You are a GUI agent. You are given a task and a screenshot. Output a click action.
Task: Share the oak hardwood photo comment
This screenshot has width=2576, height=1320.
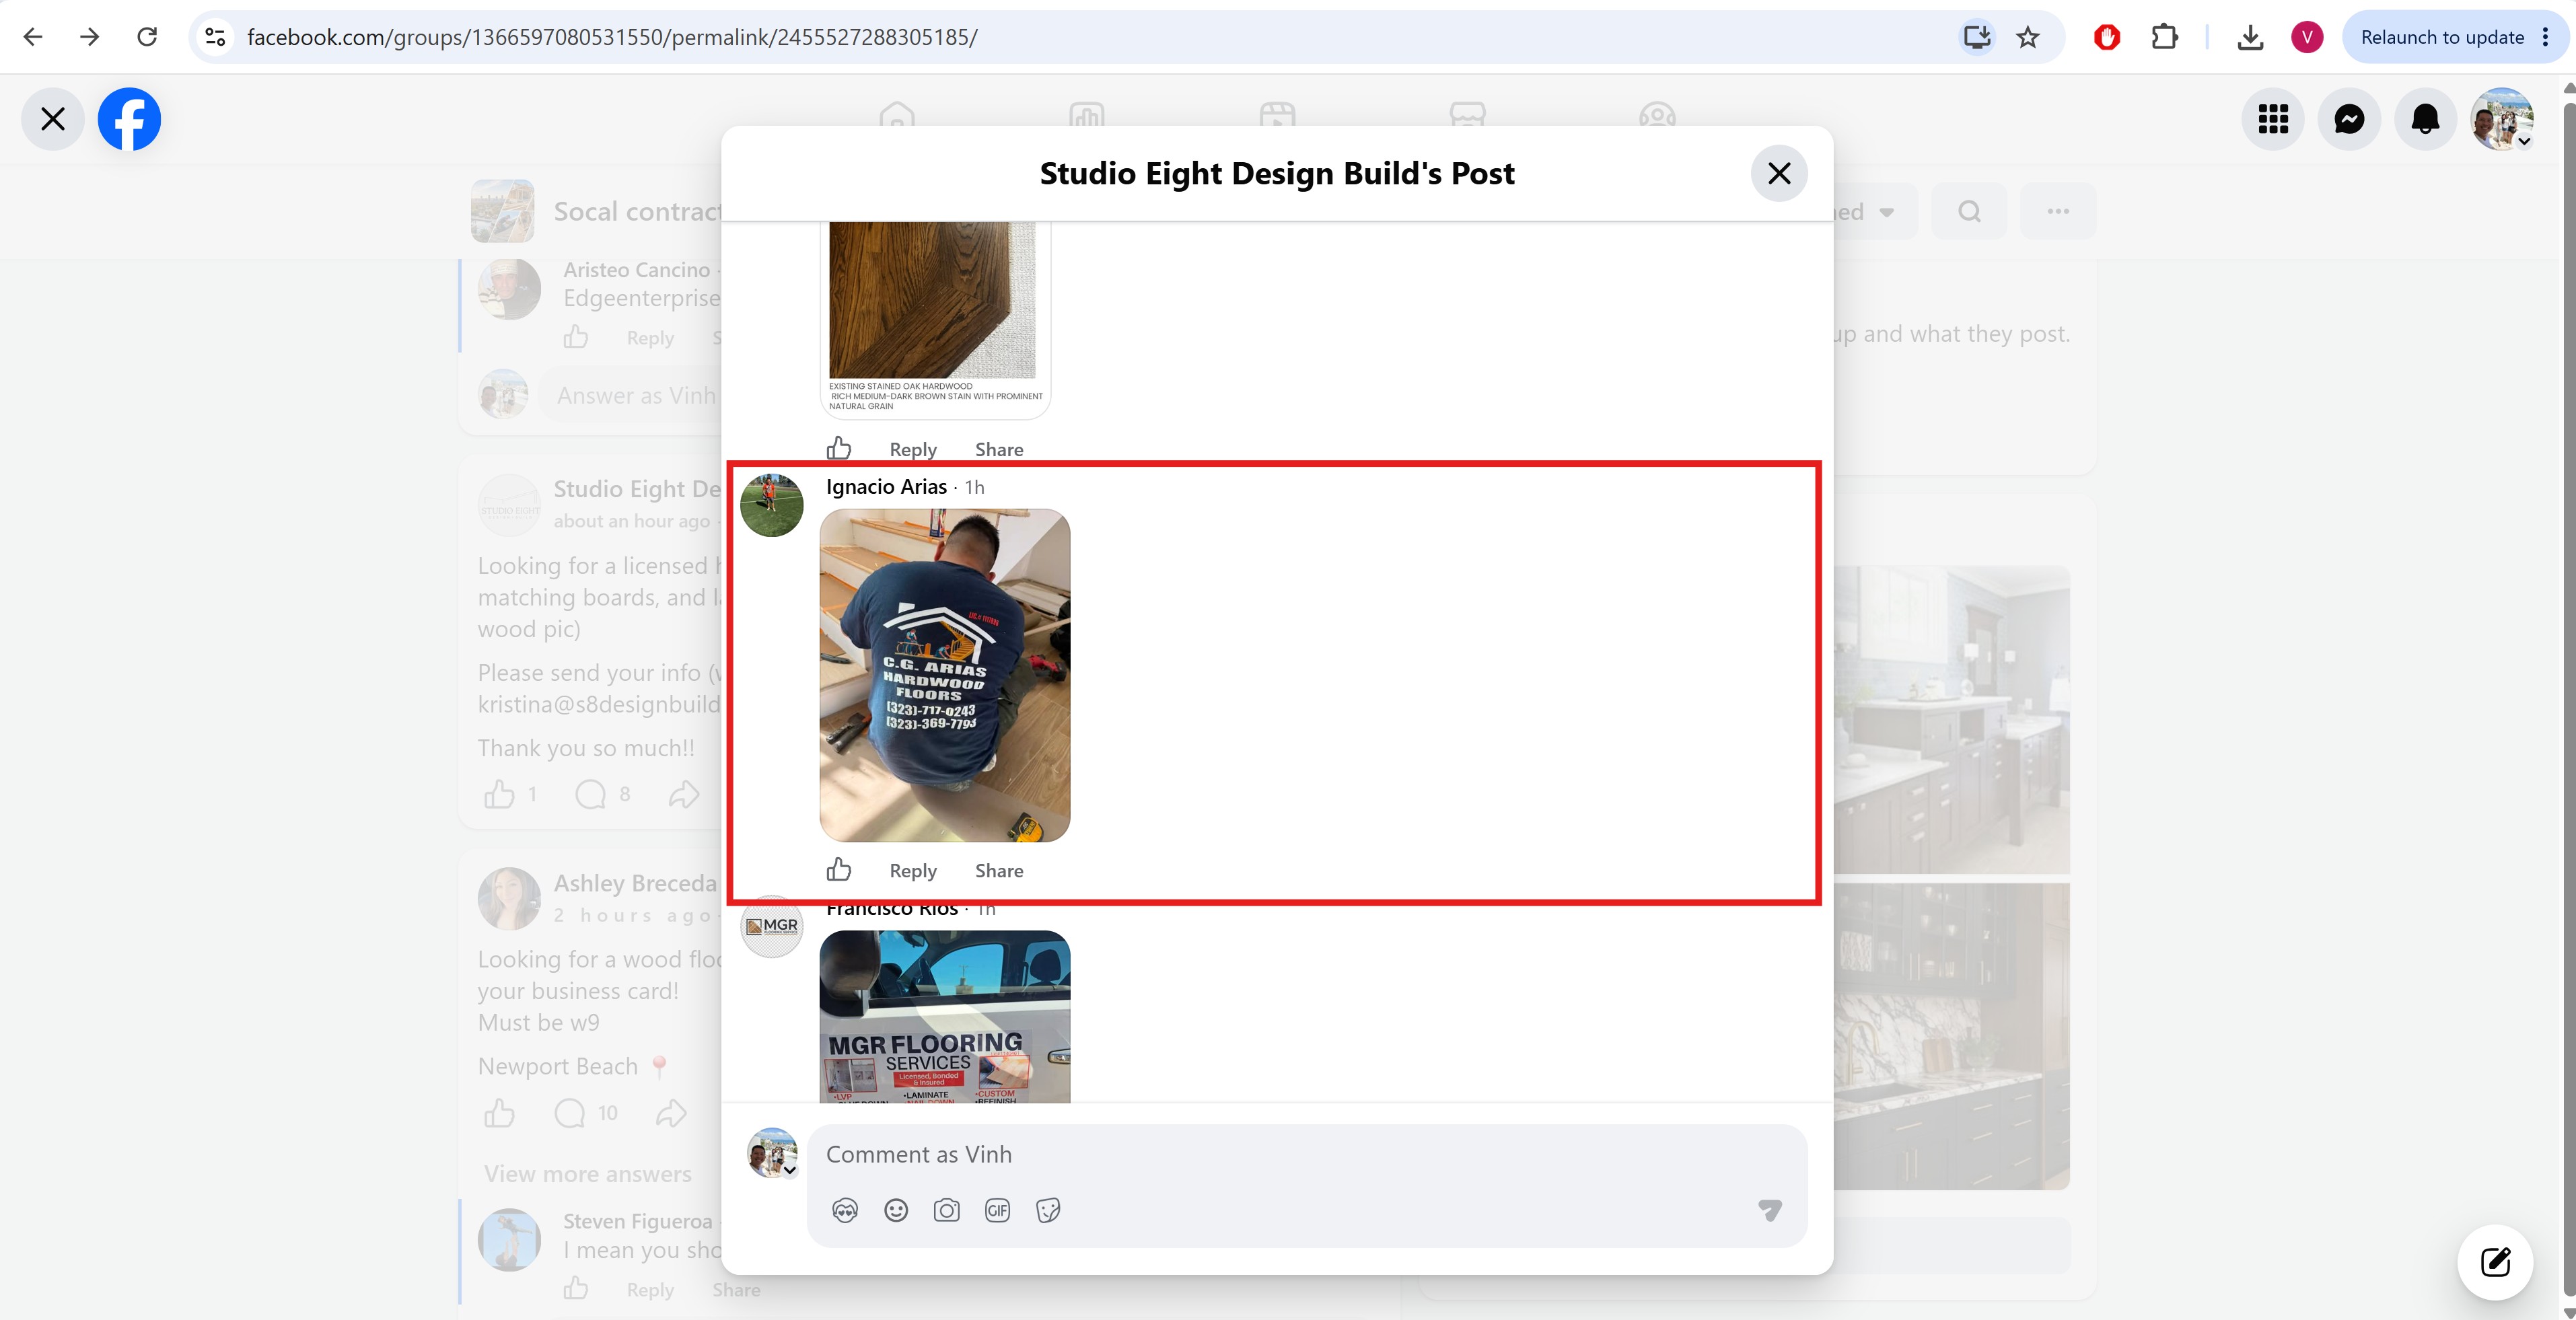click(999, 449)
